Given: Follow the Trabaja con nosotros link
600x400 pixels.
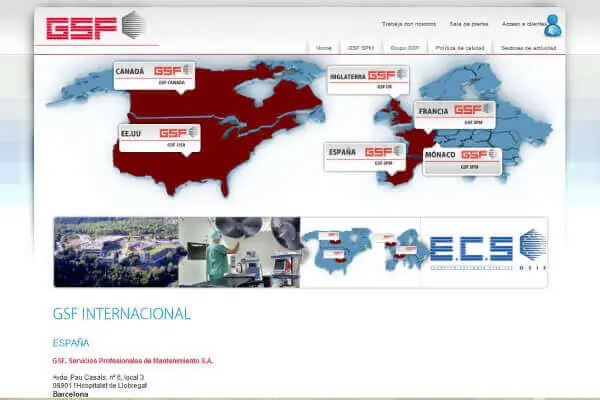Looking at the screenshot, I should coord(408,23).
